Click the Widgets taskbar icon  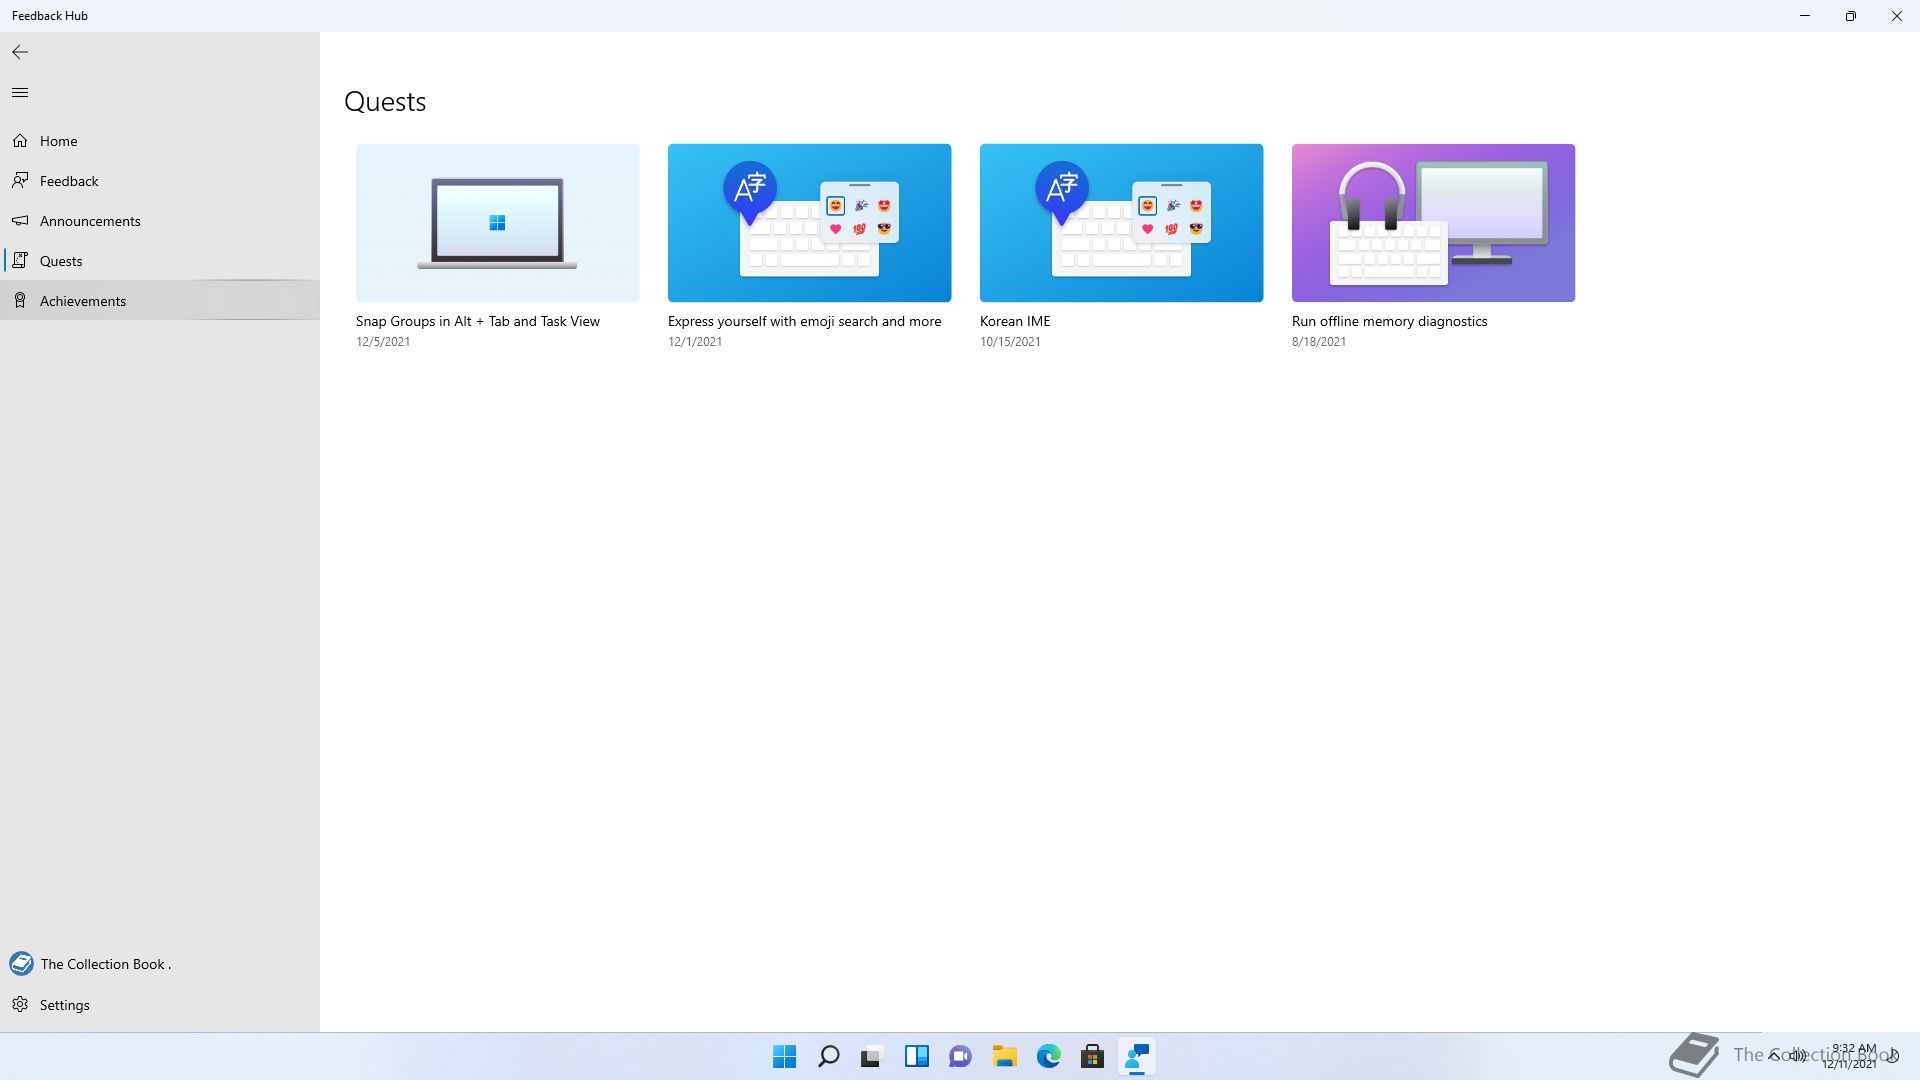[916, 1056]
